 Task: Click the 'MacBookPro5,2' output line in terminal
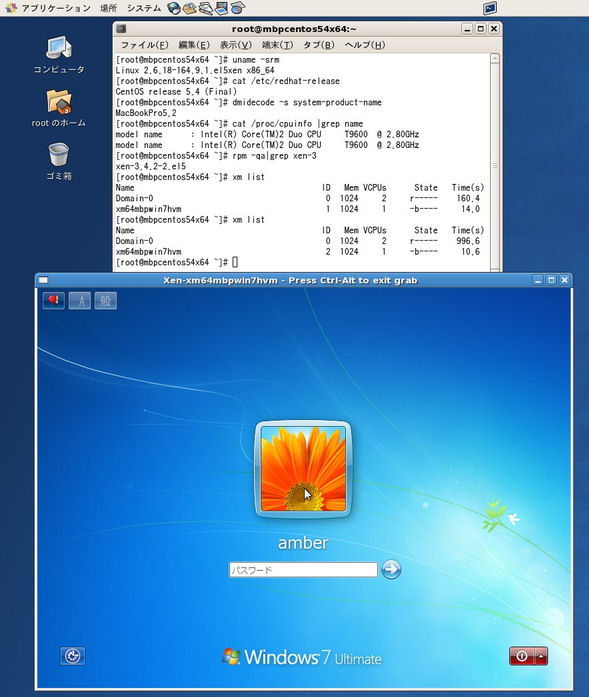[146, 113]
